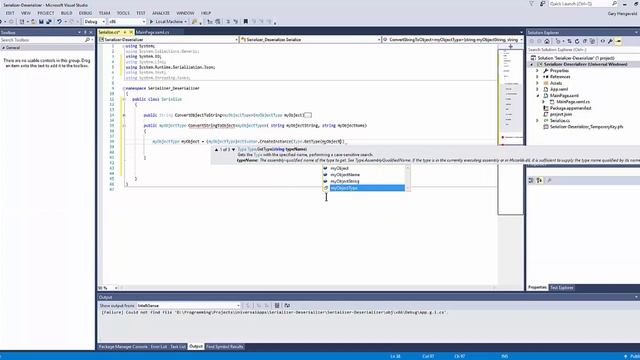Open the DEBUG menu
The height and width of the screenshot is (360, 640).
[x=85, y=13]
